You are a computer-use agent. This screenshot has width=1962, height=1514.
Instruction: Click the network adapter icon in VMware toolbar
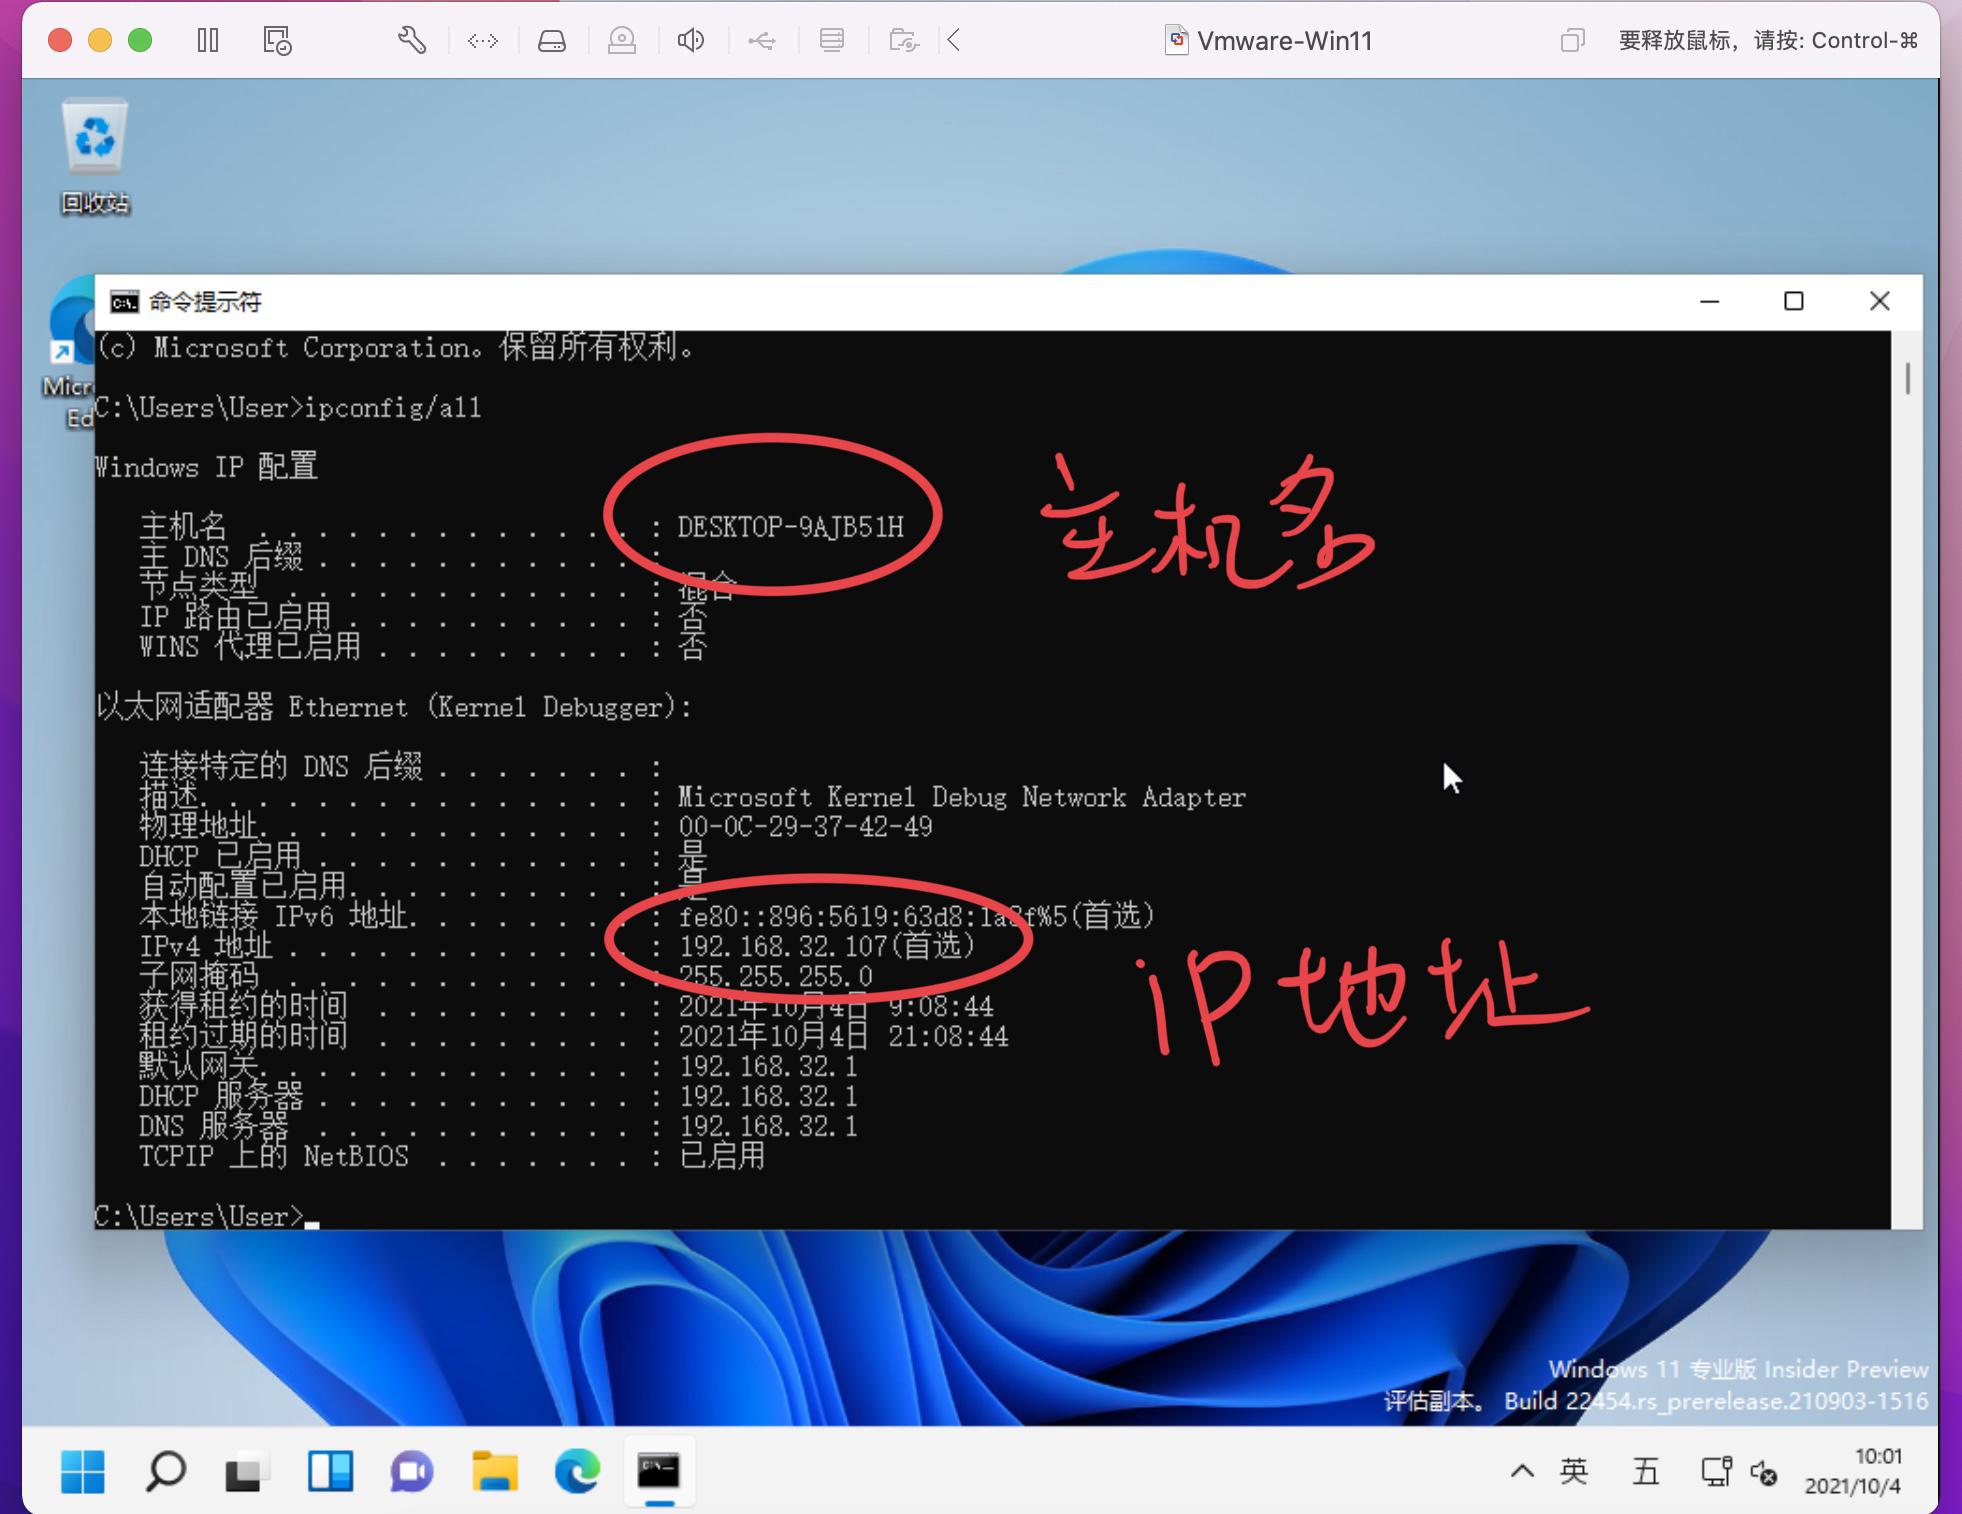point(833,40)
